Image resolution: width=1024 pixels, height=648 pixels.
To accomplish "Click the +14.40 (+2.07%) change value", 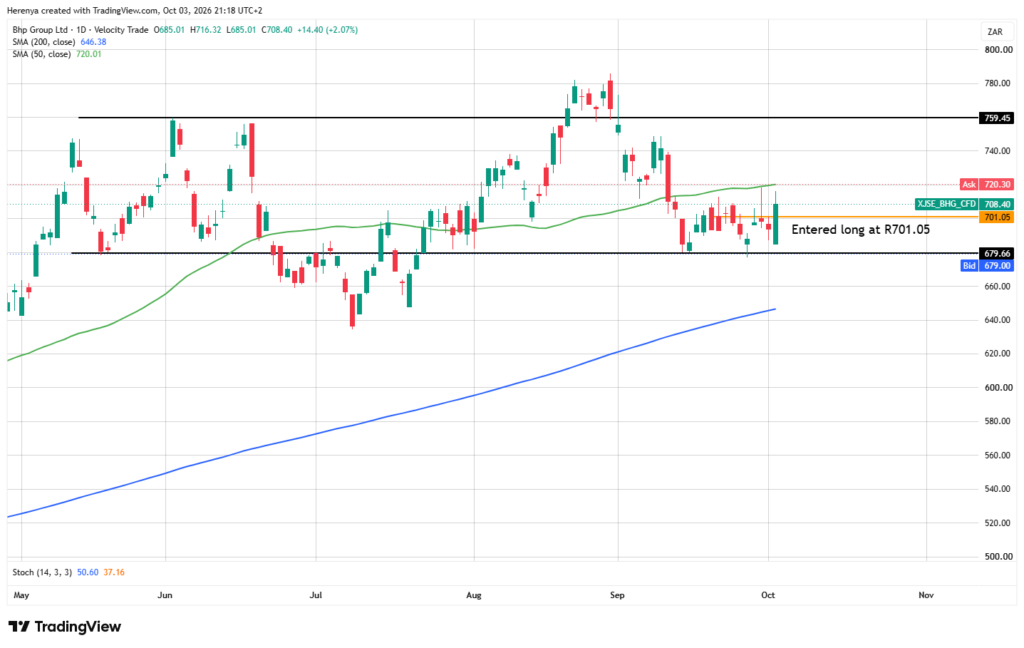I will pos(327,30).
